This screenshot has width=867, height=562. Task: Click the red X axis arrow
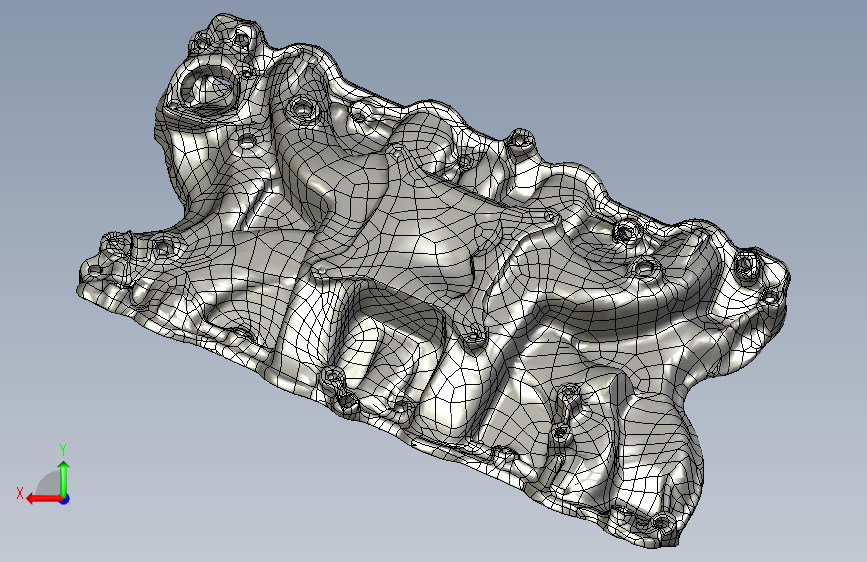pyautogui.click(x=44, y=499)
